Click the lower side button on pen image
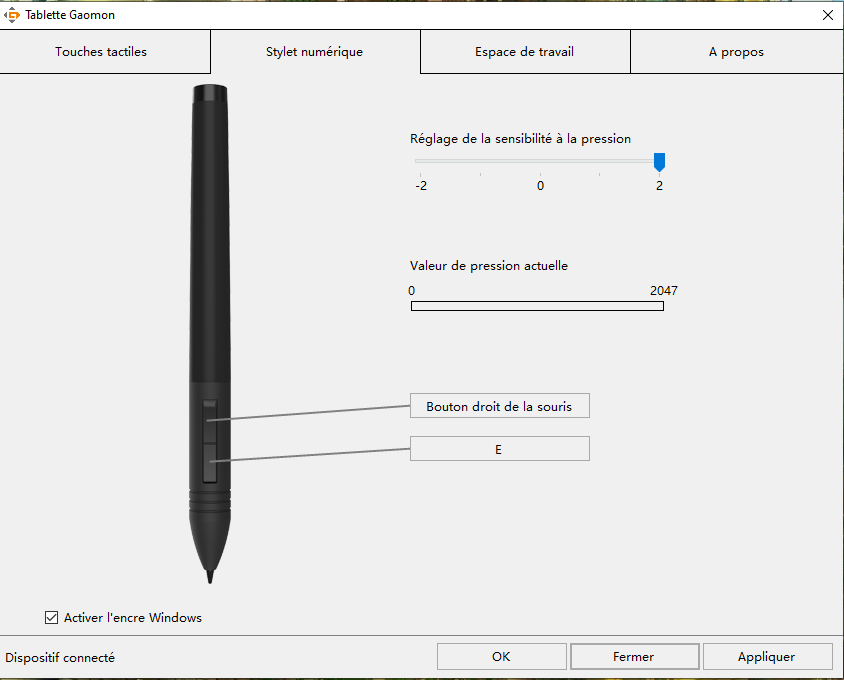The width and height of the screenshot is (844, 680). [210, 463]
